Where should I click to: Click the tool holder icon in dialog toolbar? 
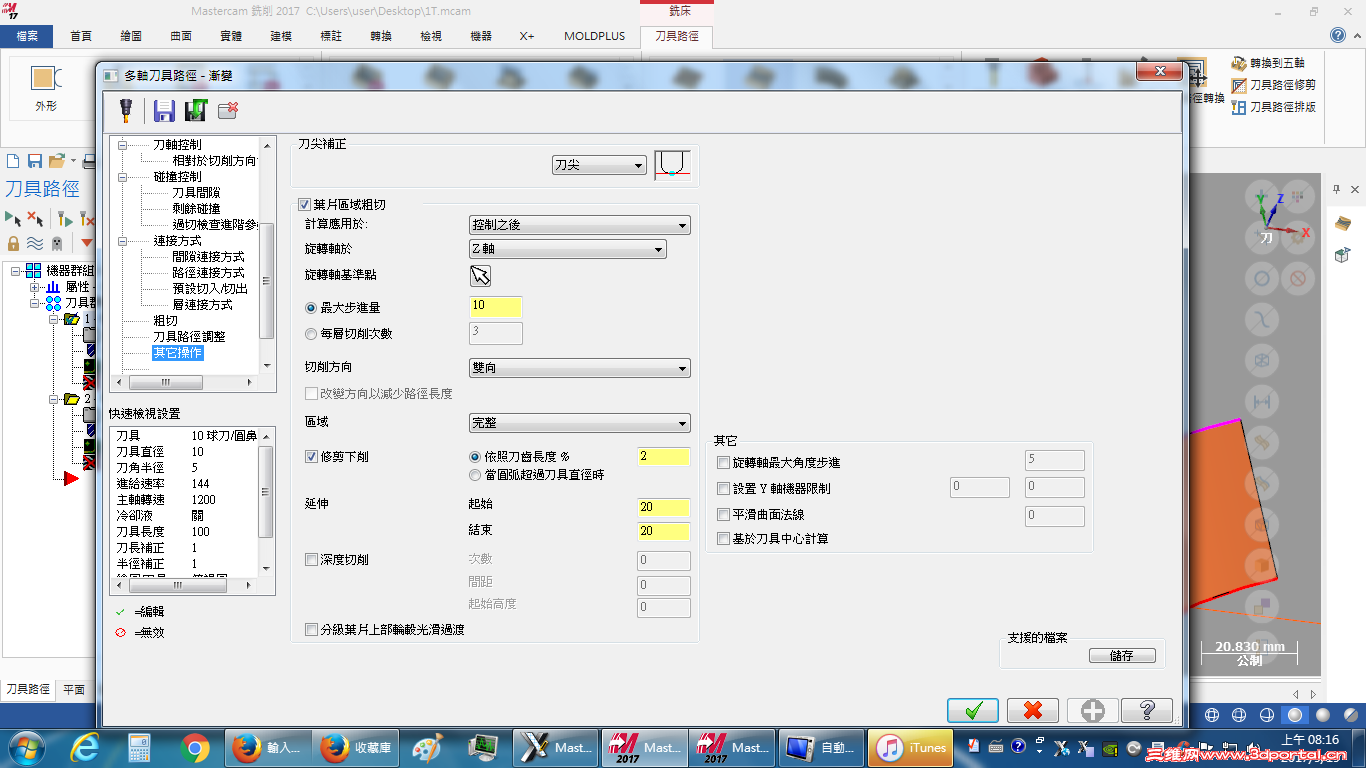127,110
